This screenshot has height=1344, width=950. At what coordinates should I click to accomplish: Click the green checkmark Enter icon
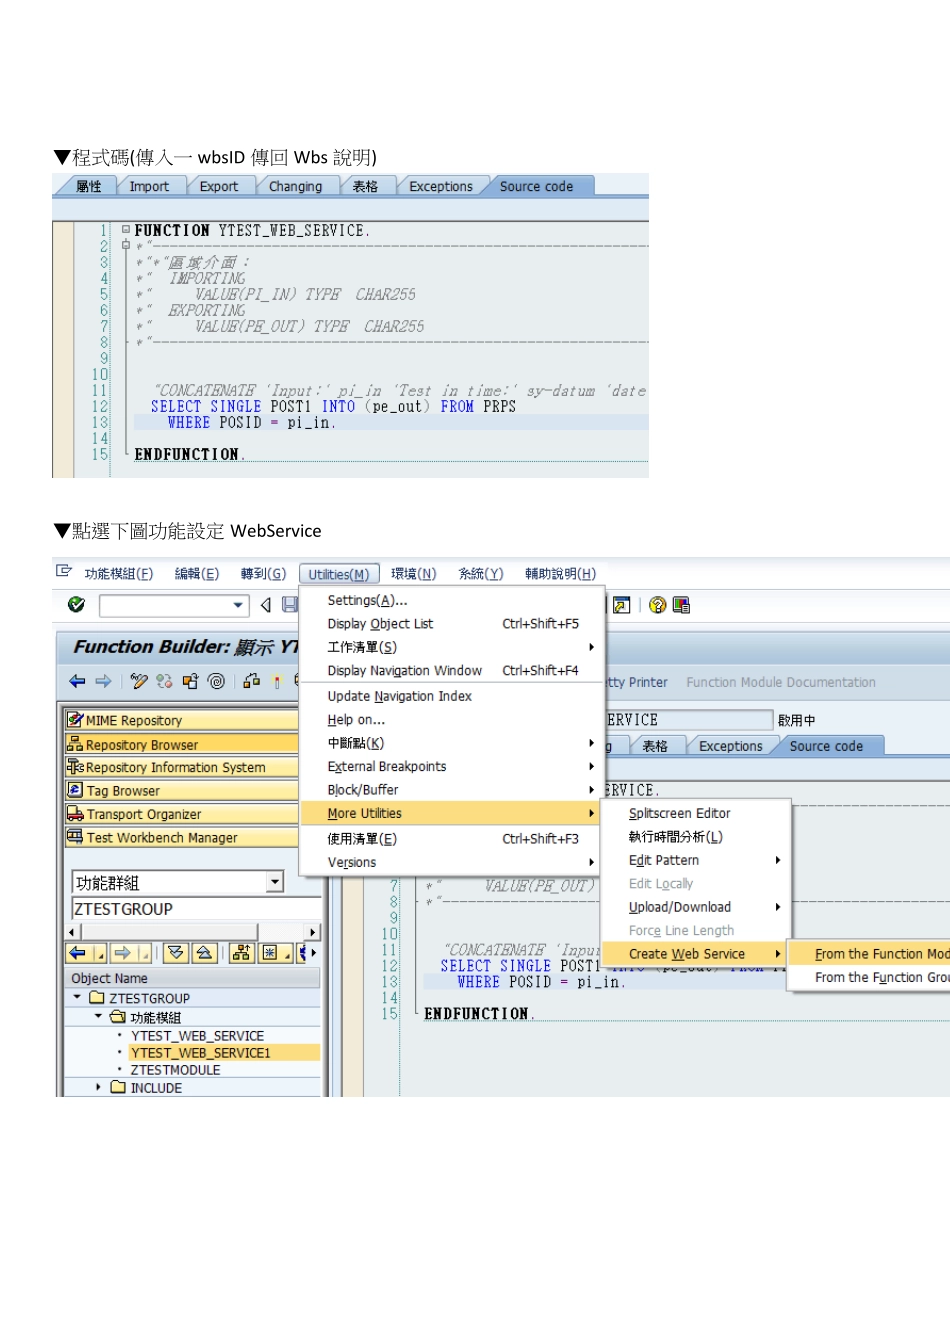(x=76, y=604)
